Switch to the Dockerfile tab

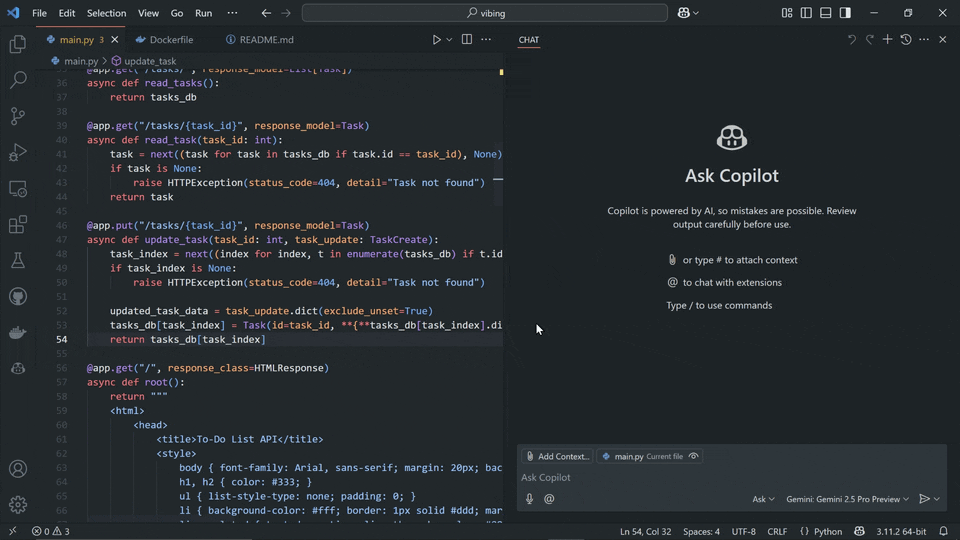click(x=171, y=40)
